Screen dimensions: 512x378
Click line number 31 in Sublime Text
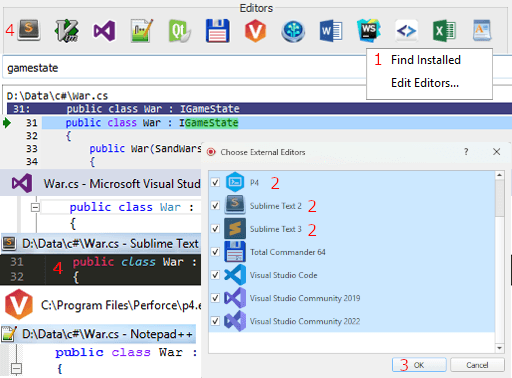point(17,262)
